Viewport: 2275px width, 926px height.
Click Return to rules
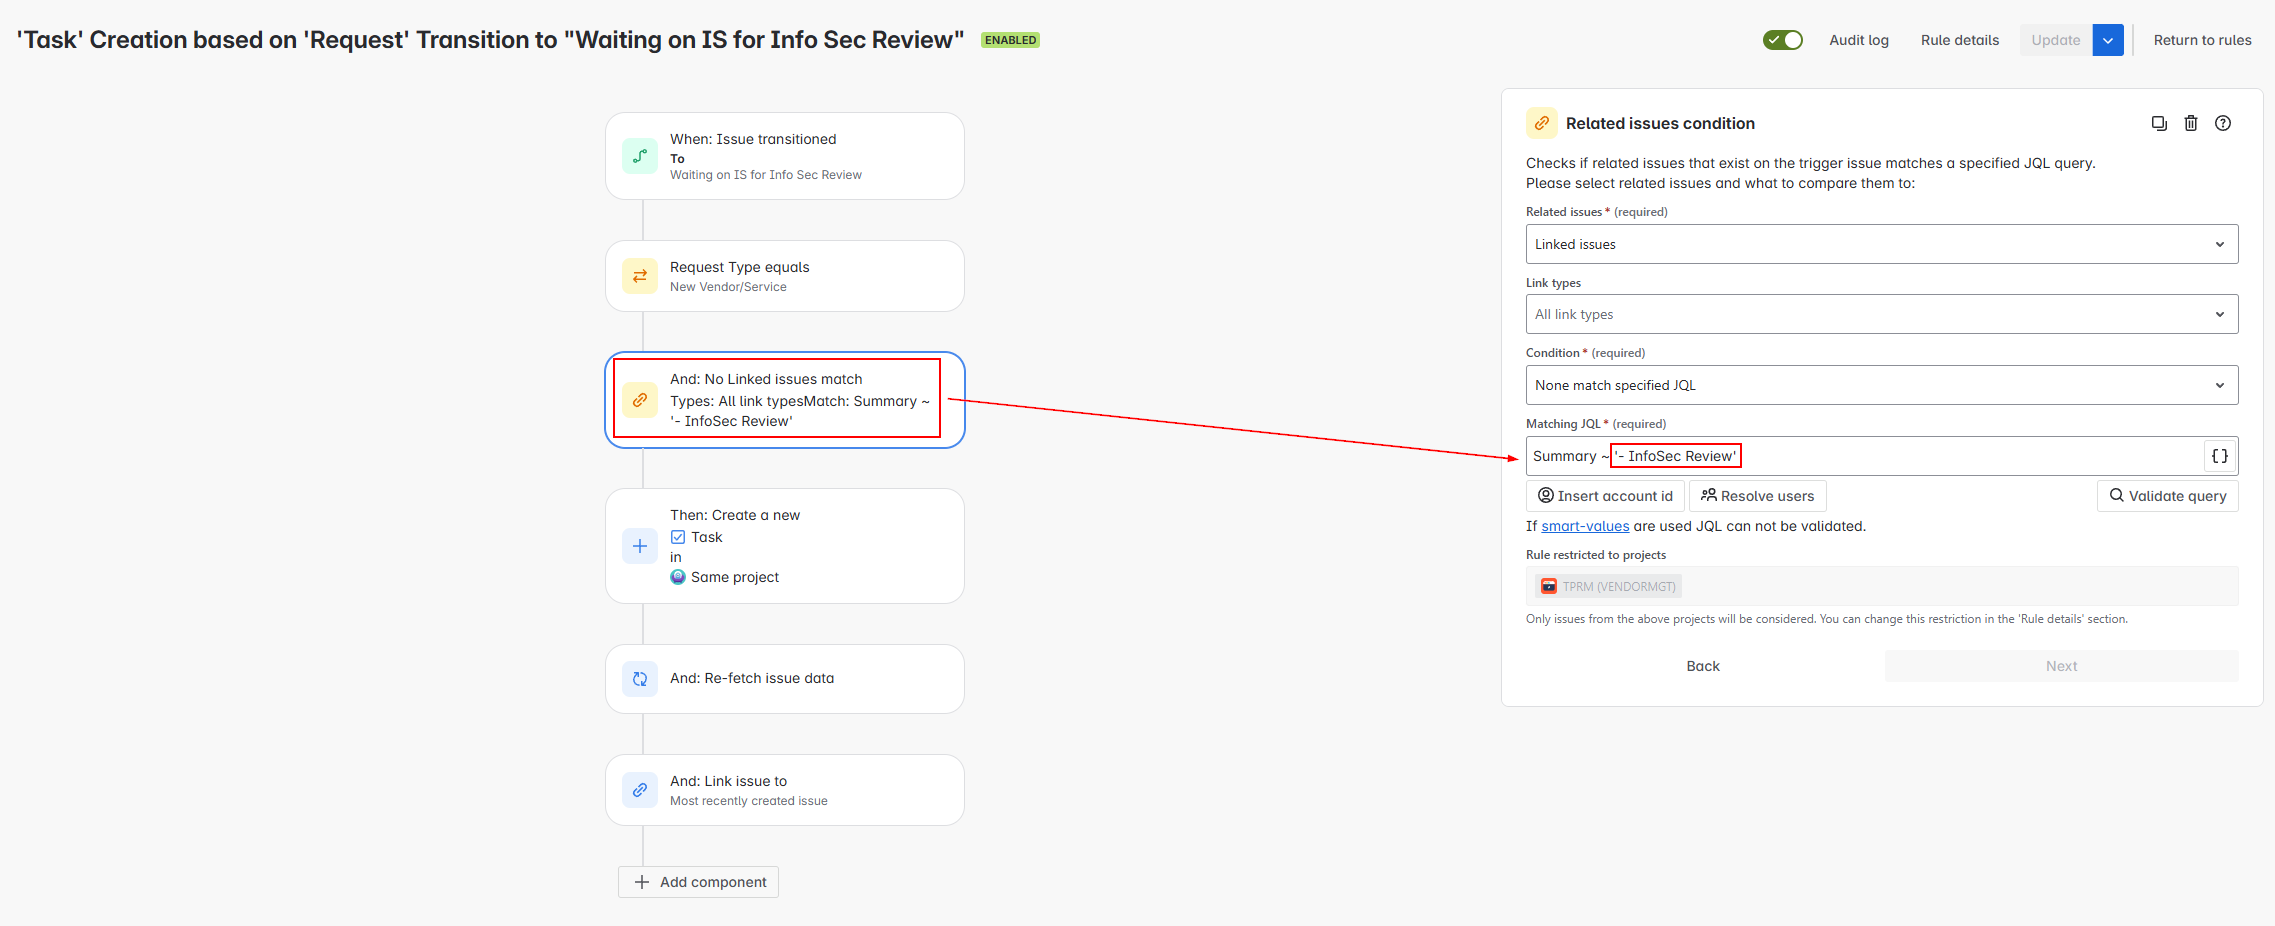point(2202,40)
